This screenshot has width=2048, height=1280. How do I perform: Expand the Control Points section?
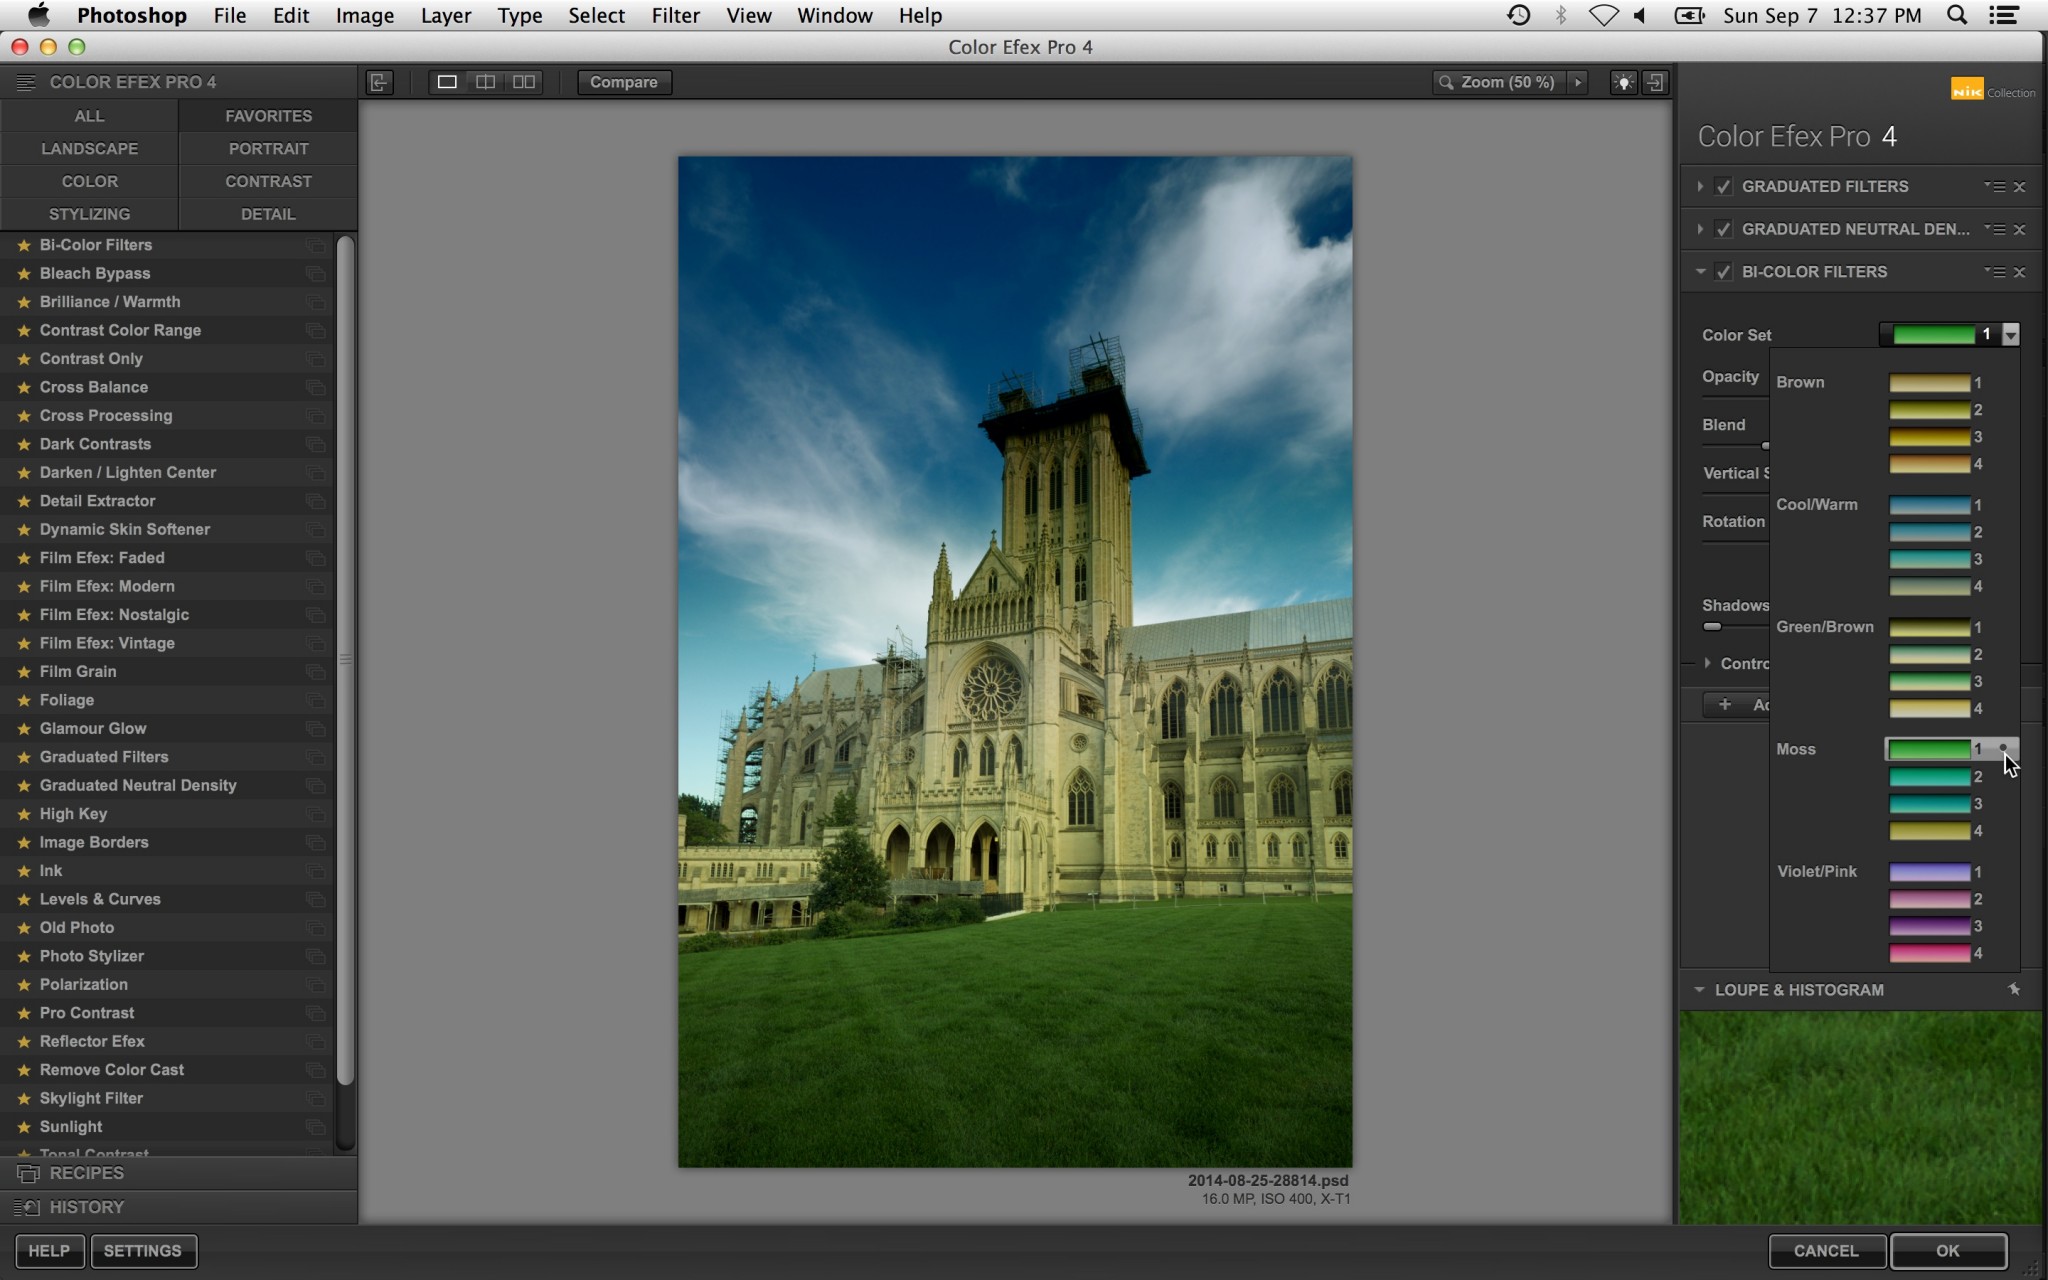click(1707, 663)
